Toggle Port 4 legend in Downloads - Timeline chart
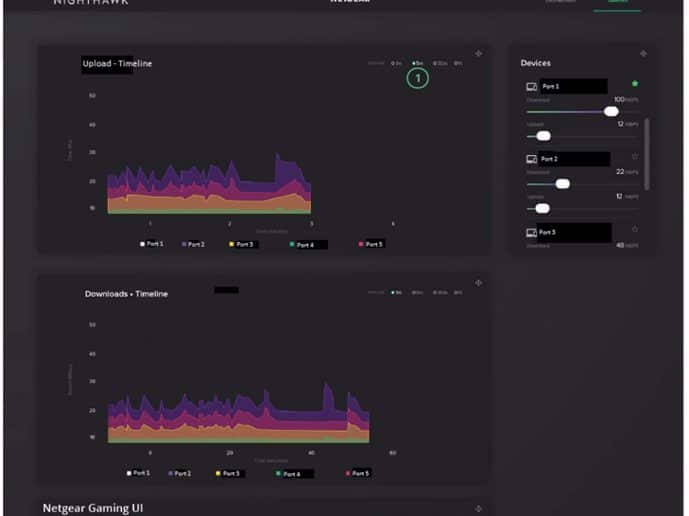Image resolution: width=689 pixels, height=516 pixels. 288,474
